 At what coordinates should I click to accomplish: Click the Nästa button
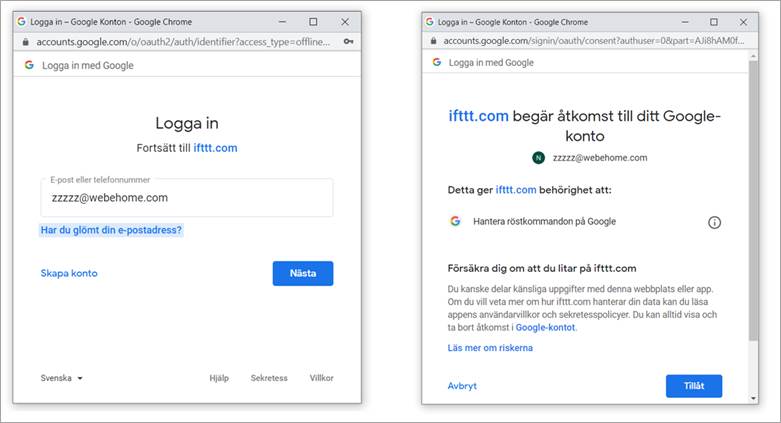pyautogui.click(x=303, y=274)
